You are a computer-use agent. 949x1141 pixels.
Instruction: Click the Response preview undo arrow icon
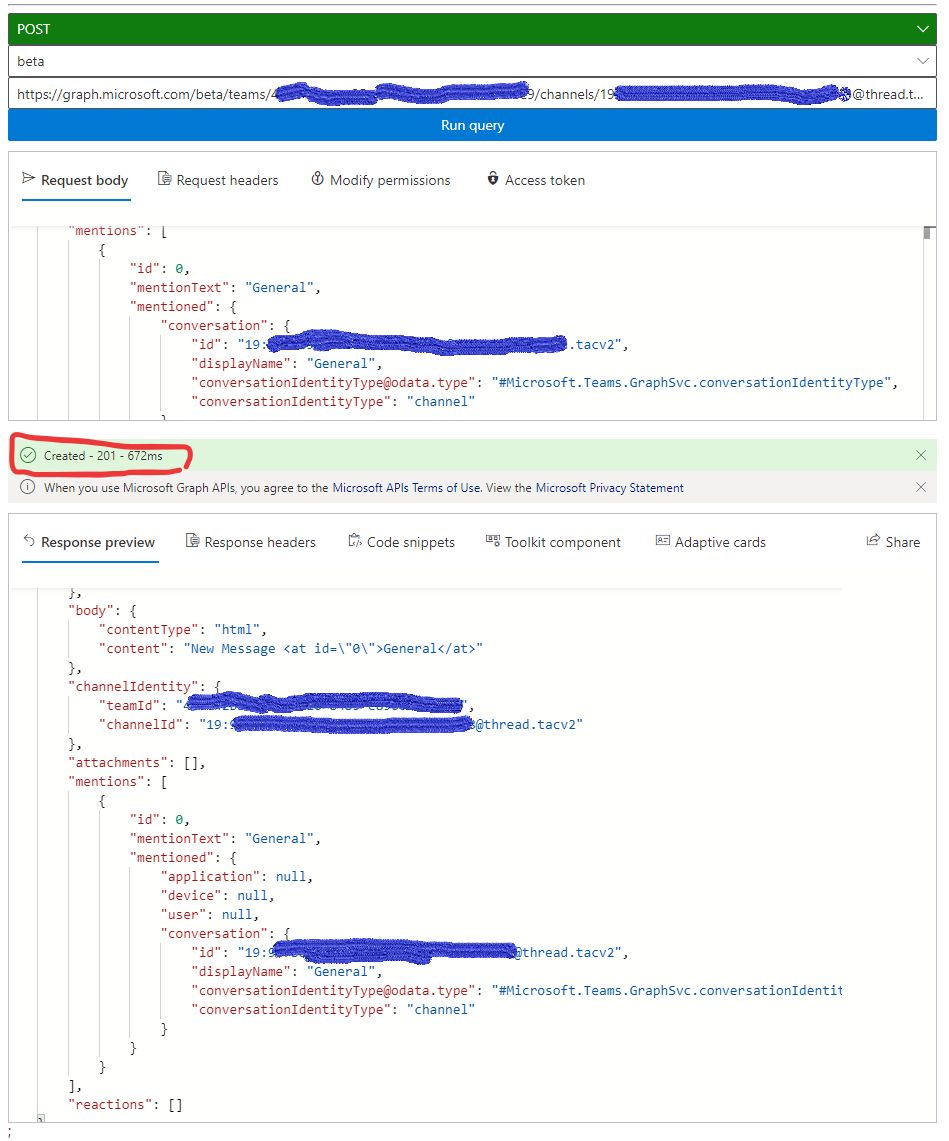29,540
